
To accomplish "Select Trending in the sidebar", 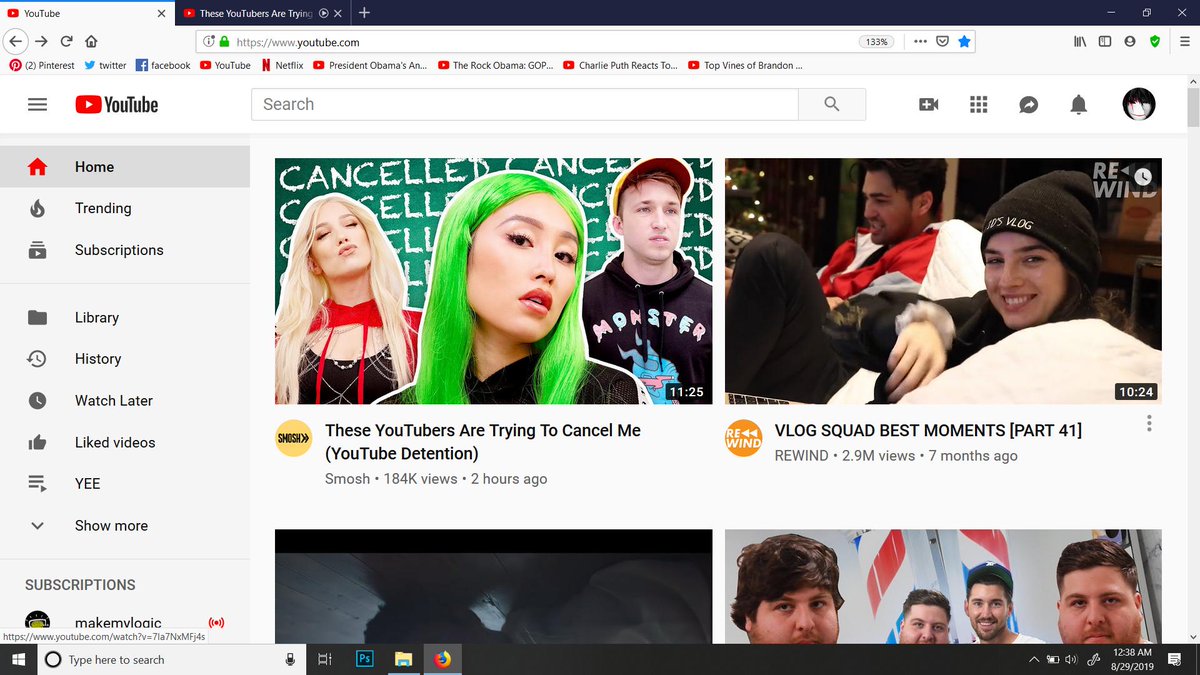I will tap(125, 208).
